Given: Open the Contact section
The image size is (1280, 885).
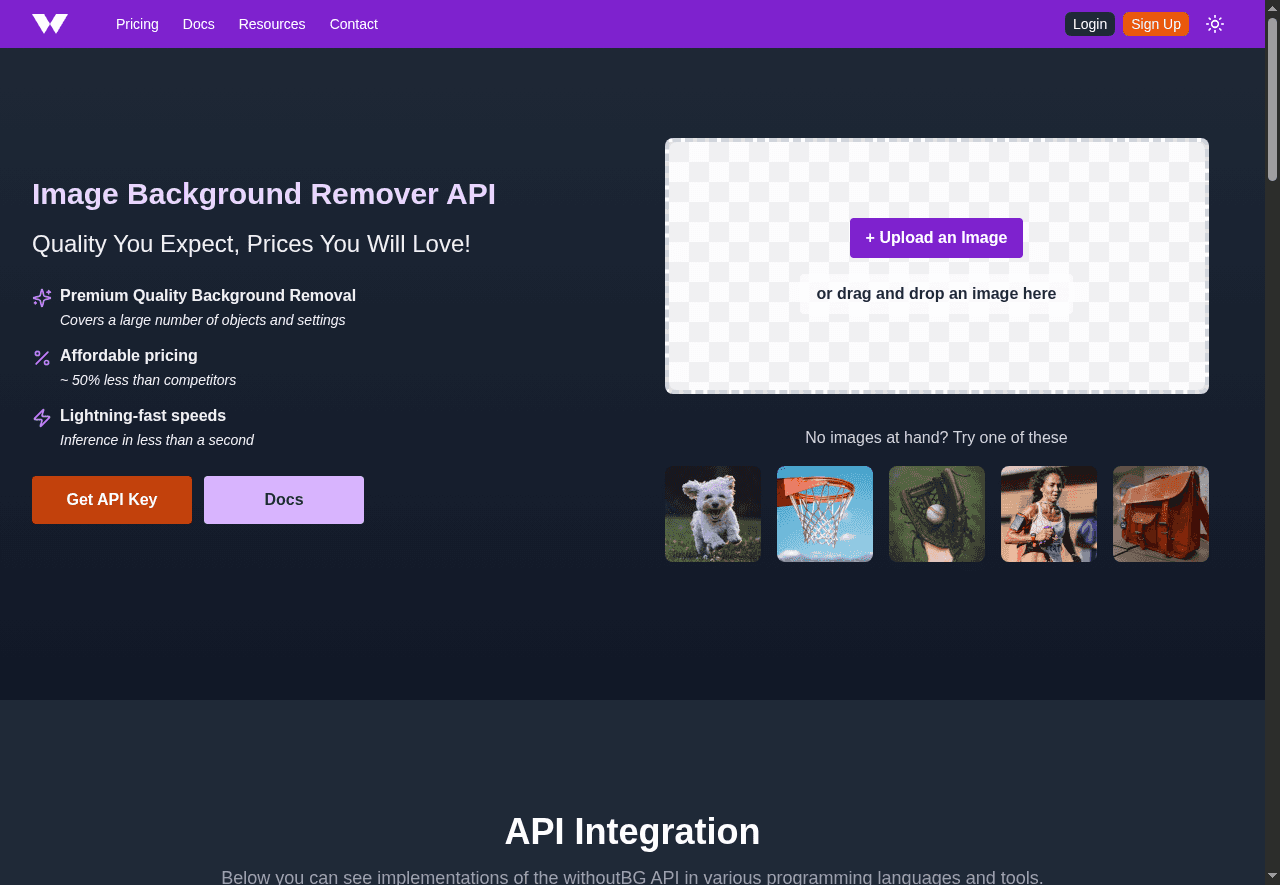Looking at the screenshot, I should pos(353,23).
